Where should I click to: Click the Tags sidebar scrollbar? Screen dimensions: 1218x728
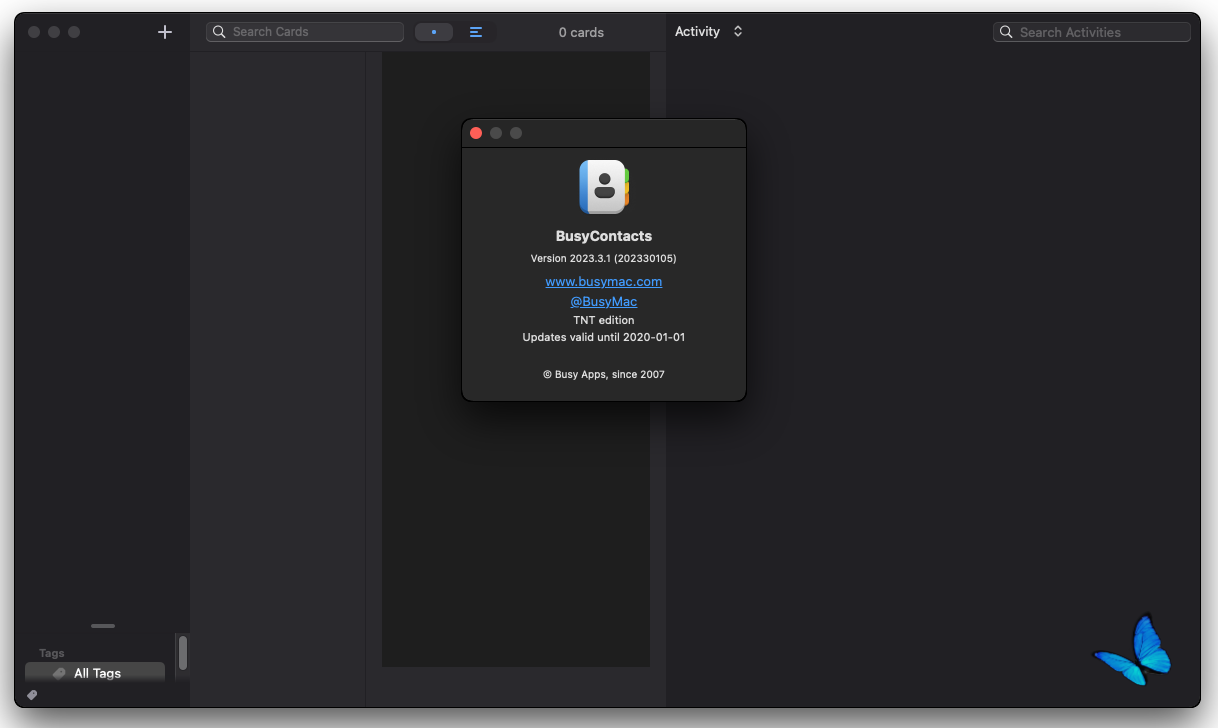tap(183, 653)
